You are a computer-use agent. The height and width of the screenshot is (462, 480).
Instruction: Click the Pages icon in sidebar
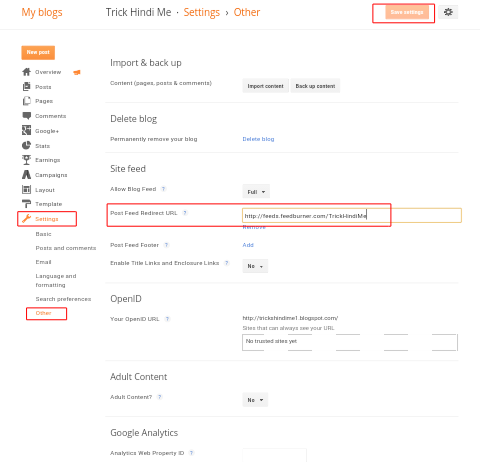26,101
